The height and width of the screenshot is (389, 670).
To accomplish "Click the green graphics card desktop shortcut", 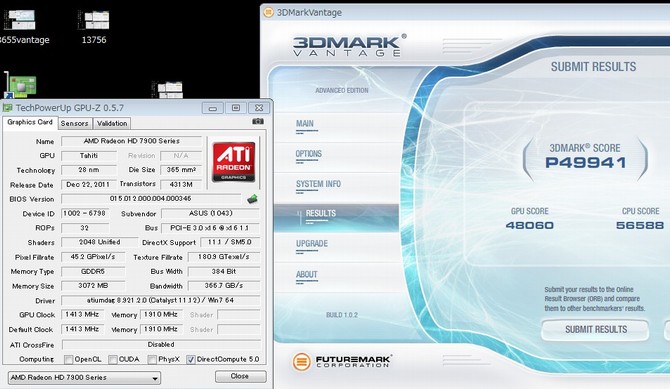I will [20, 86].
